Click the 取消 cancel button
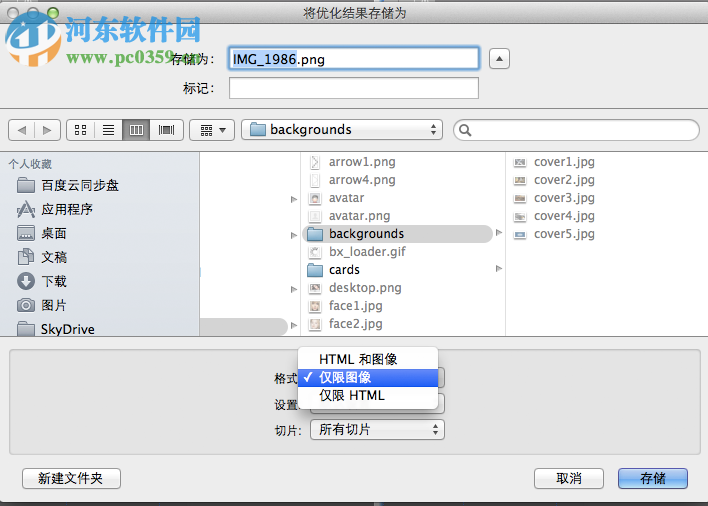This screenshot has width=708, height=506. click(x=569, y=478)
